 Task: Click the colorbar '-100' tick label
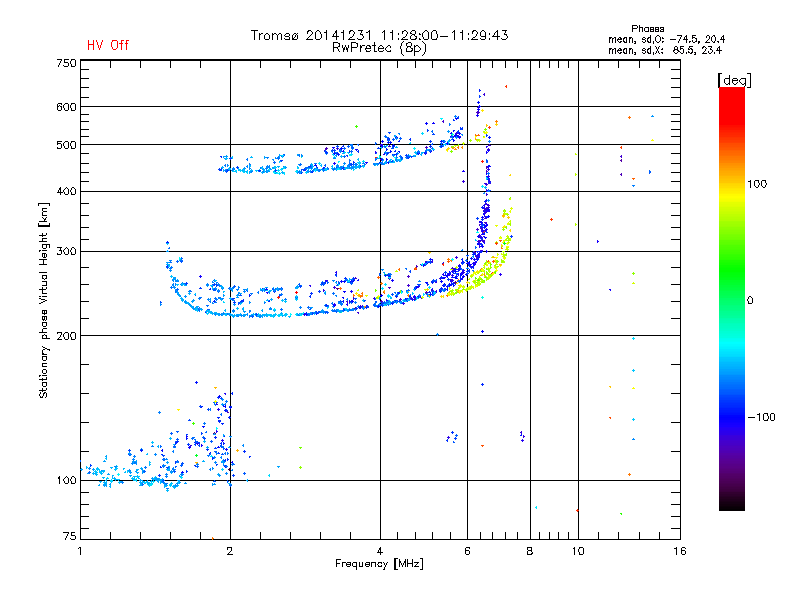pyautogui.click(x=761, y=417)
